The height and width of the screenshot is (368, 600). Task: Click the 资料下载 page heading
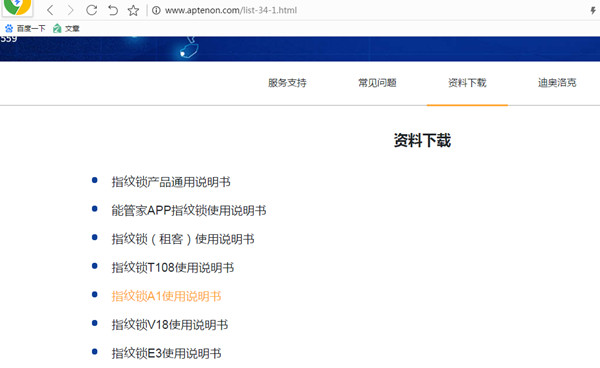click(x=422, y=140)
